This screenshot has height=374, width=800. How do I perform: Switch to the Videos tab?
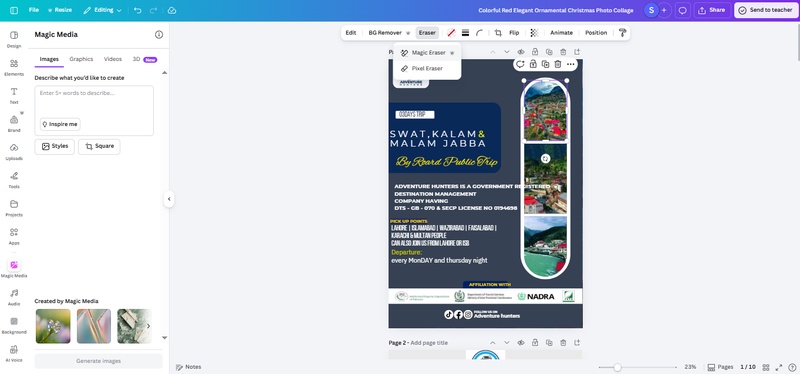(x=113, y=59)
